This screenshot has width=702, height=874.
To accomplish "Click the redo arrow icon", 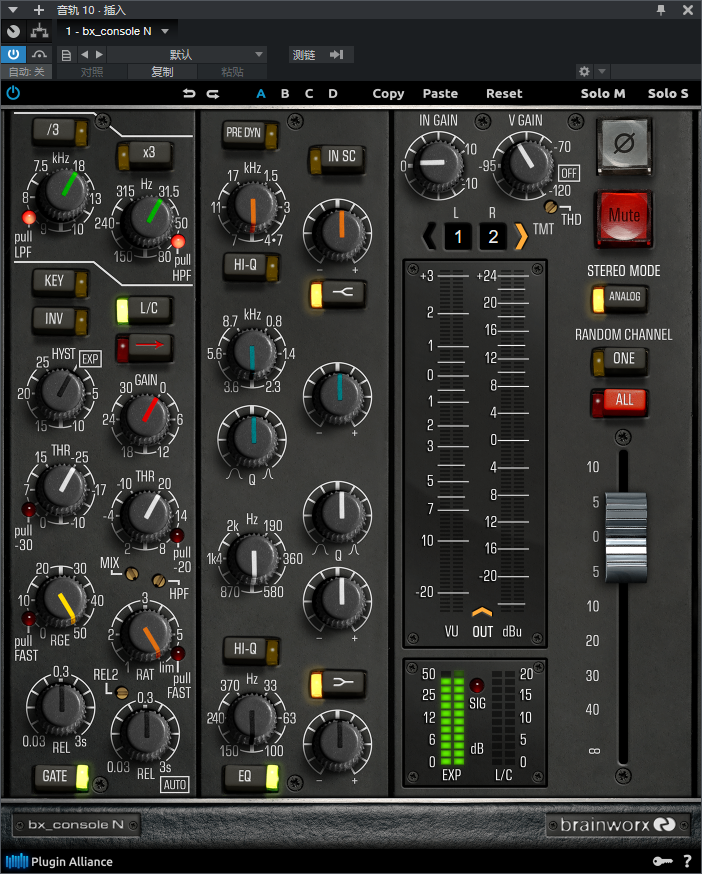I will (x=213, y=94).
